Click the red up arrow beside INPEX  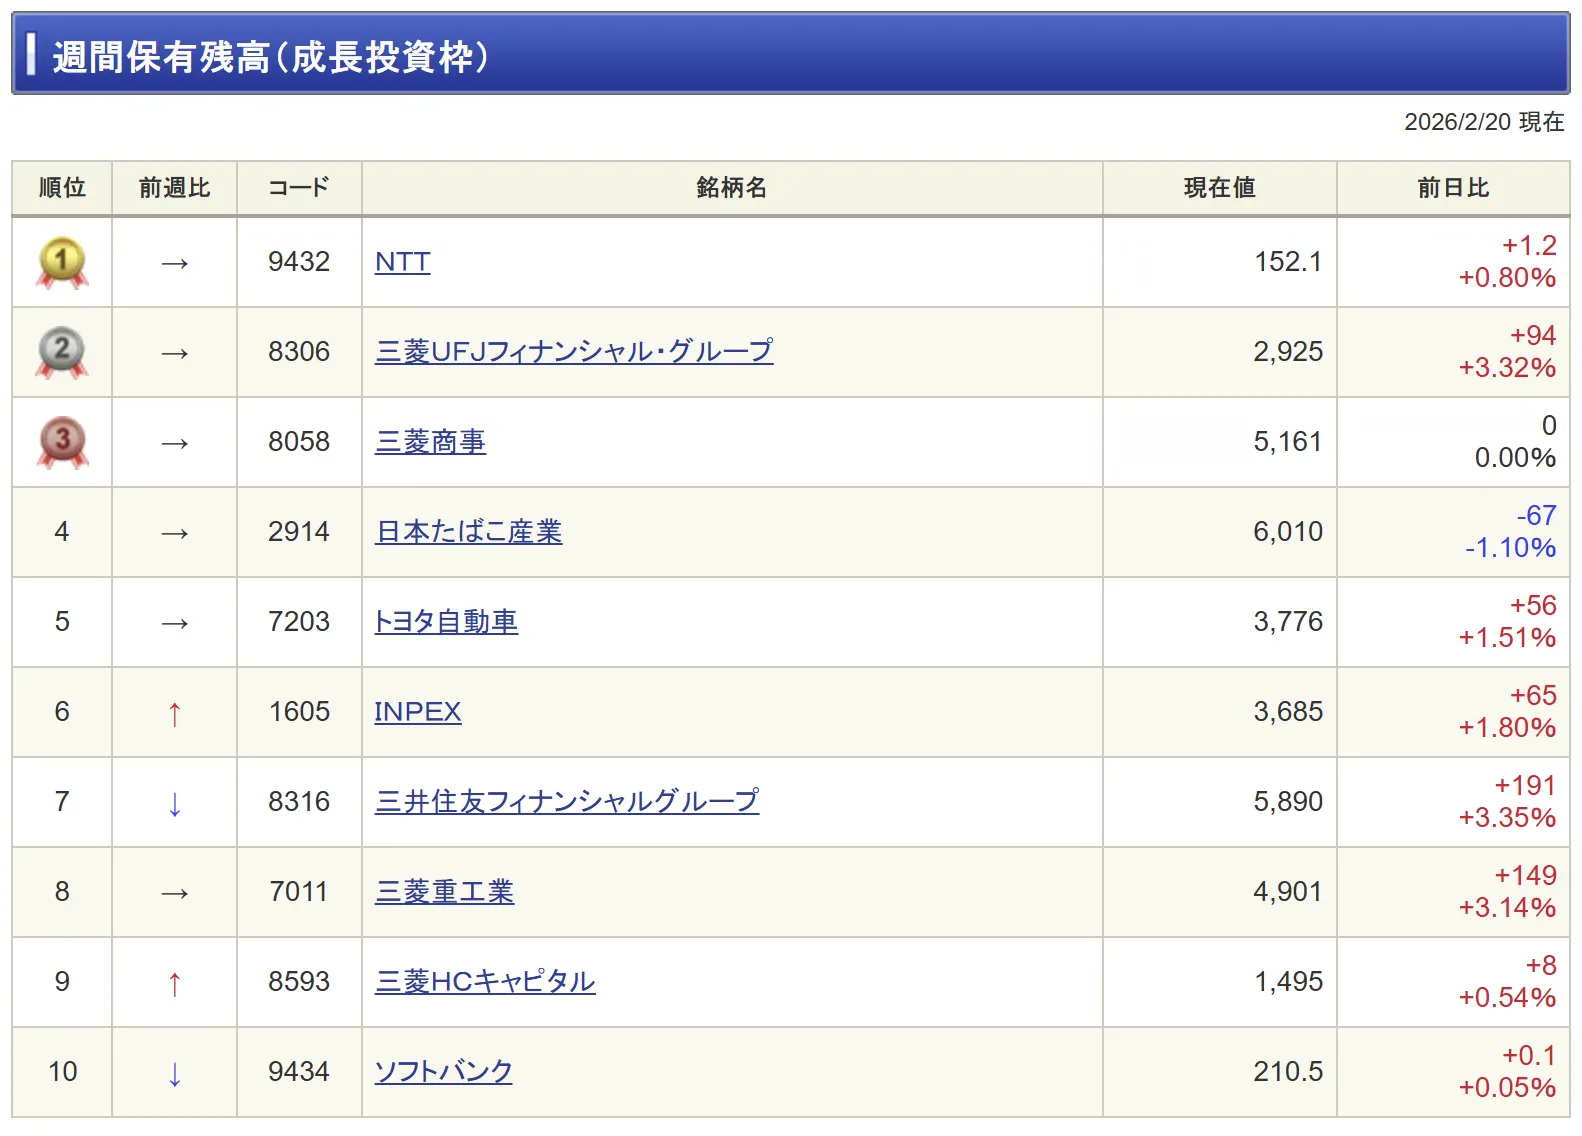click(x=175, y=713)
